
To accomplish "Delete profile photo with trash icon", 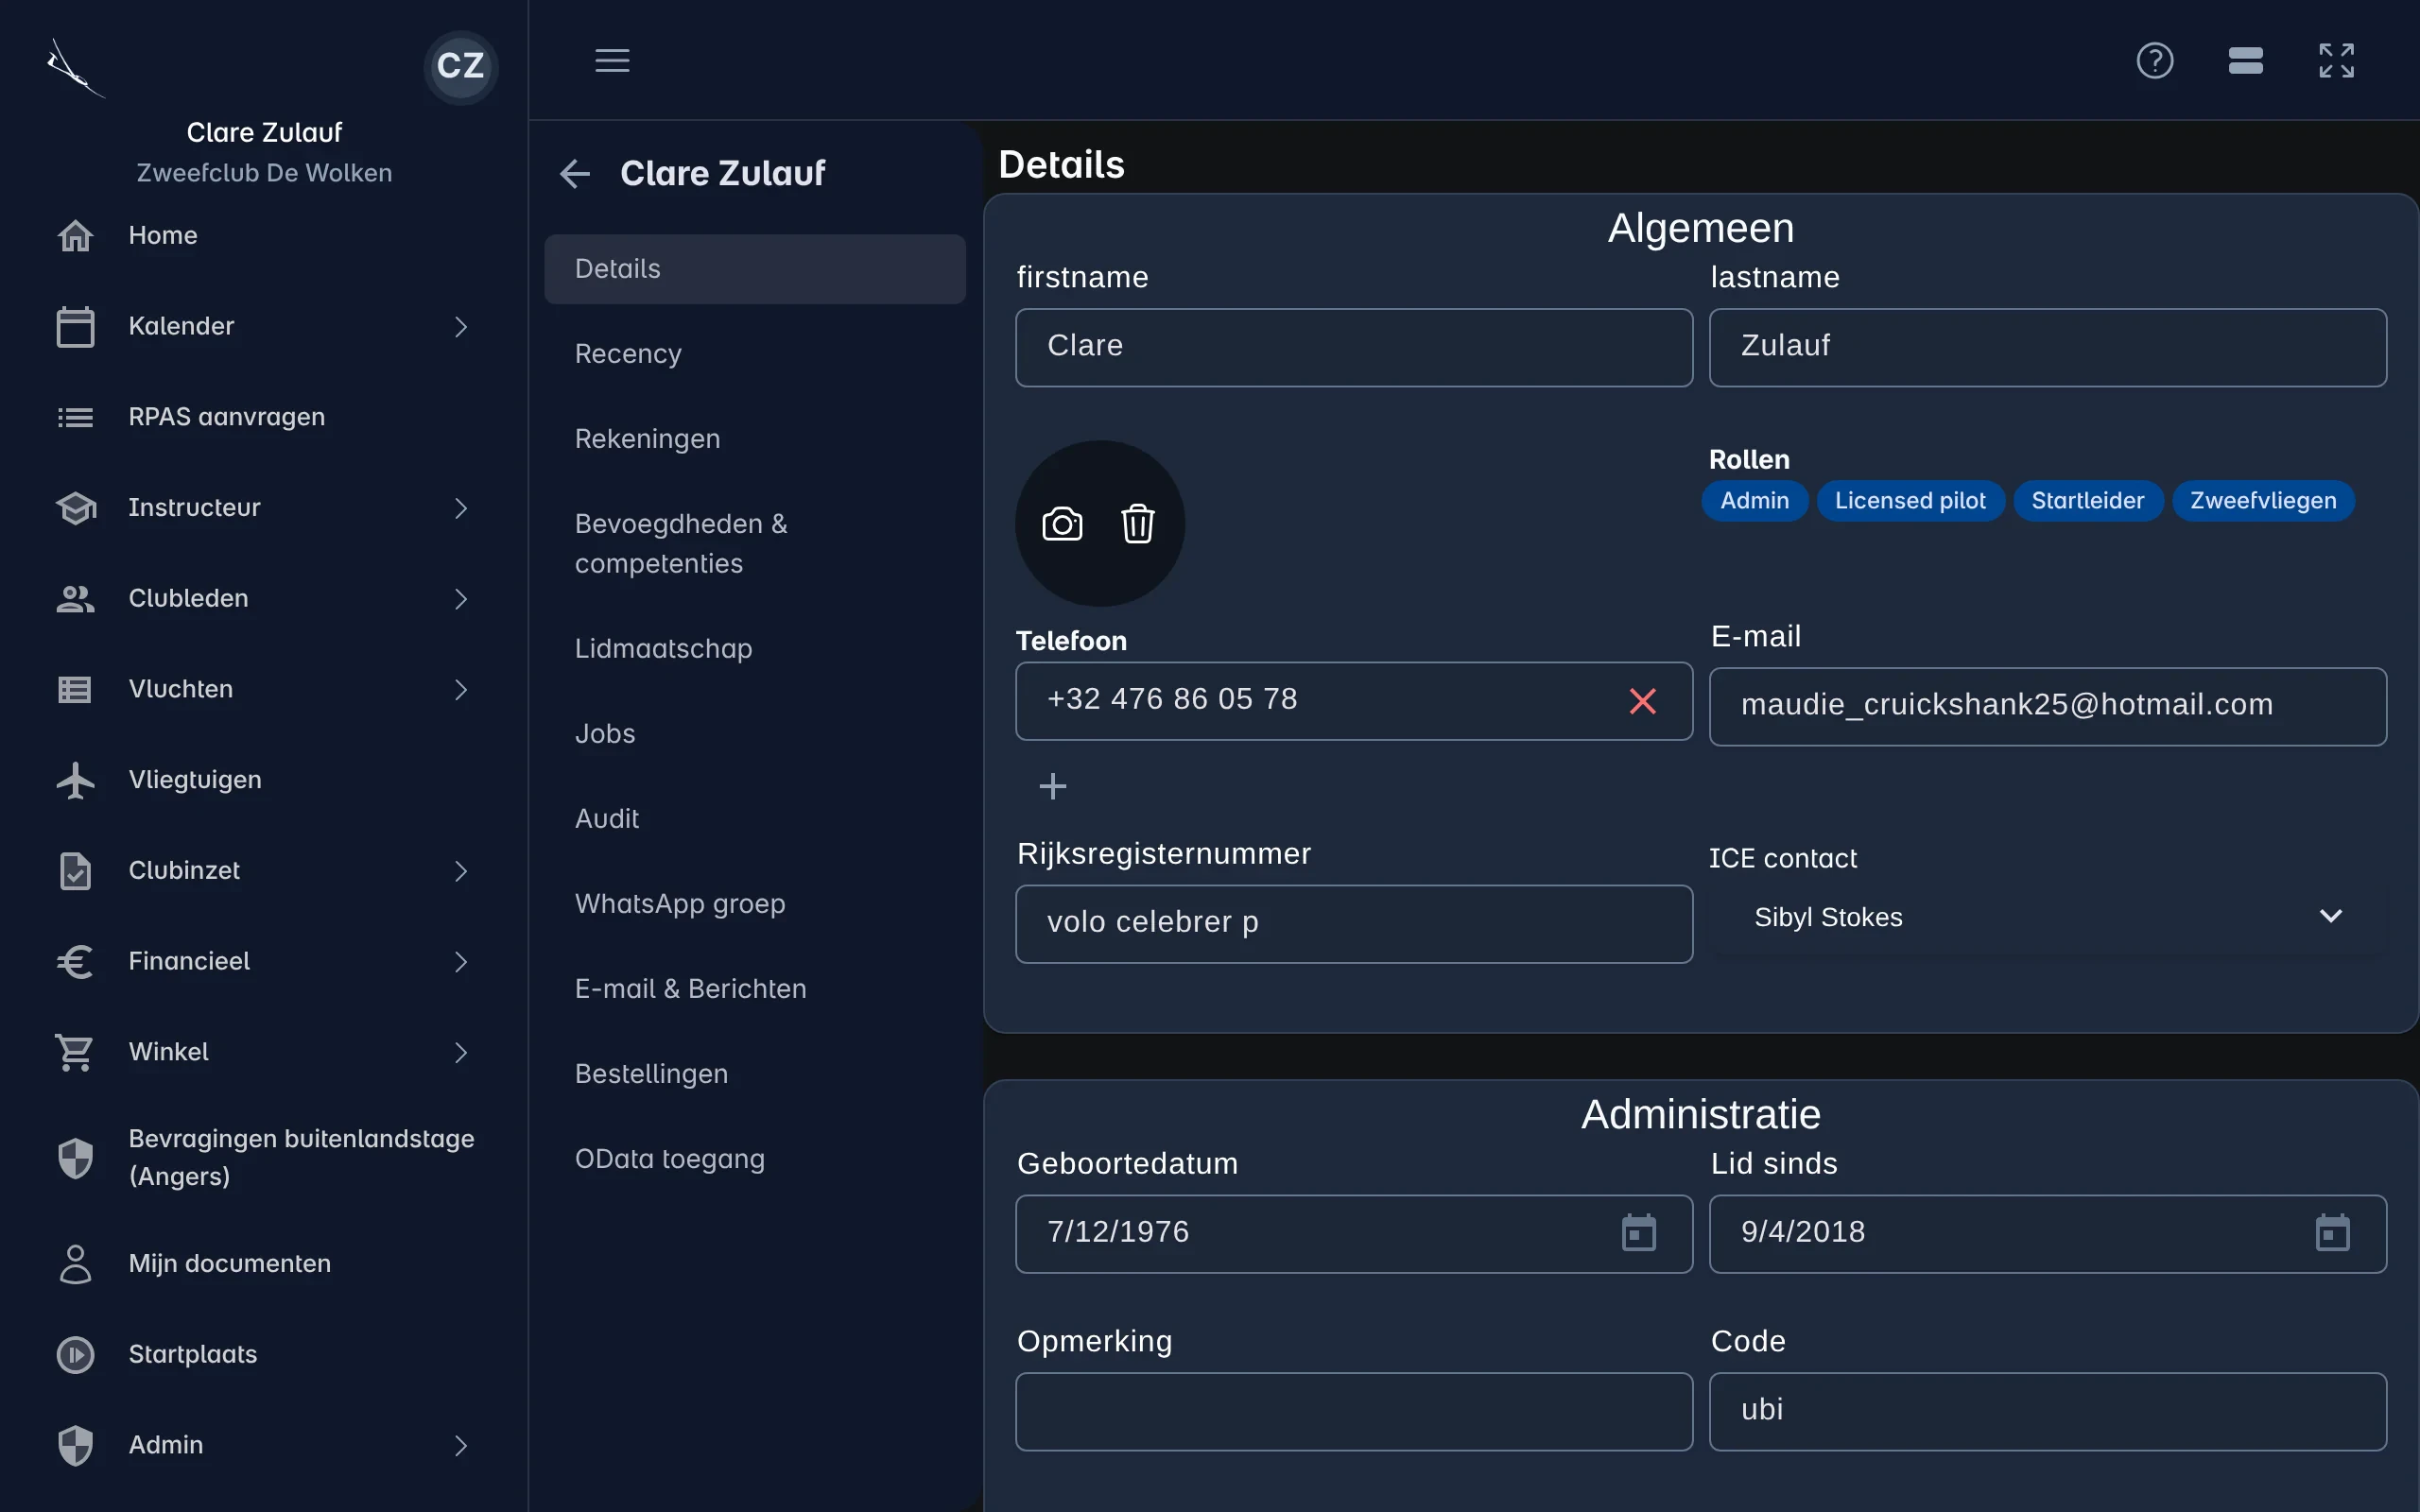I will coord(1138,524).
